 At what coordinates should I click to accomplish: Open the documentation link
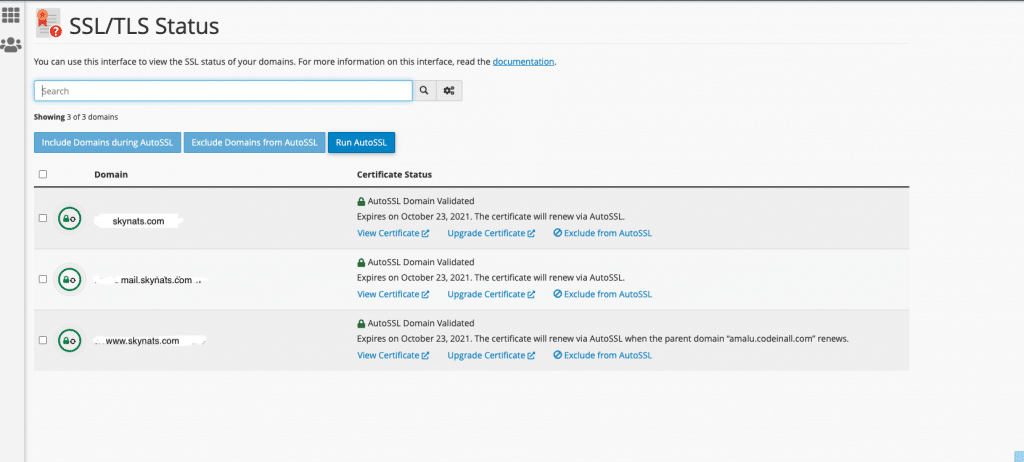[523, 62]
